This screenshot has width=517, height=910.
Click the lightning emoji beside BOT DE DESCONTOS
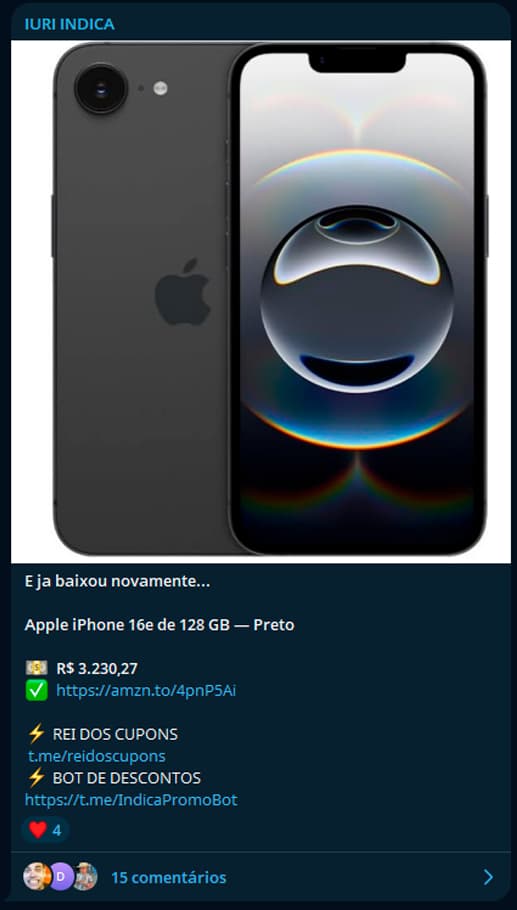coord(36,778)
